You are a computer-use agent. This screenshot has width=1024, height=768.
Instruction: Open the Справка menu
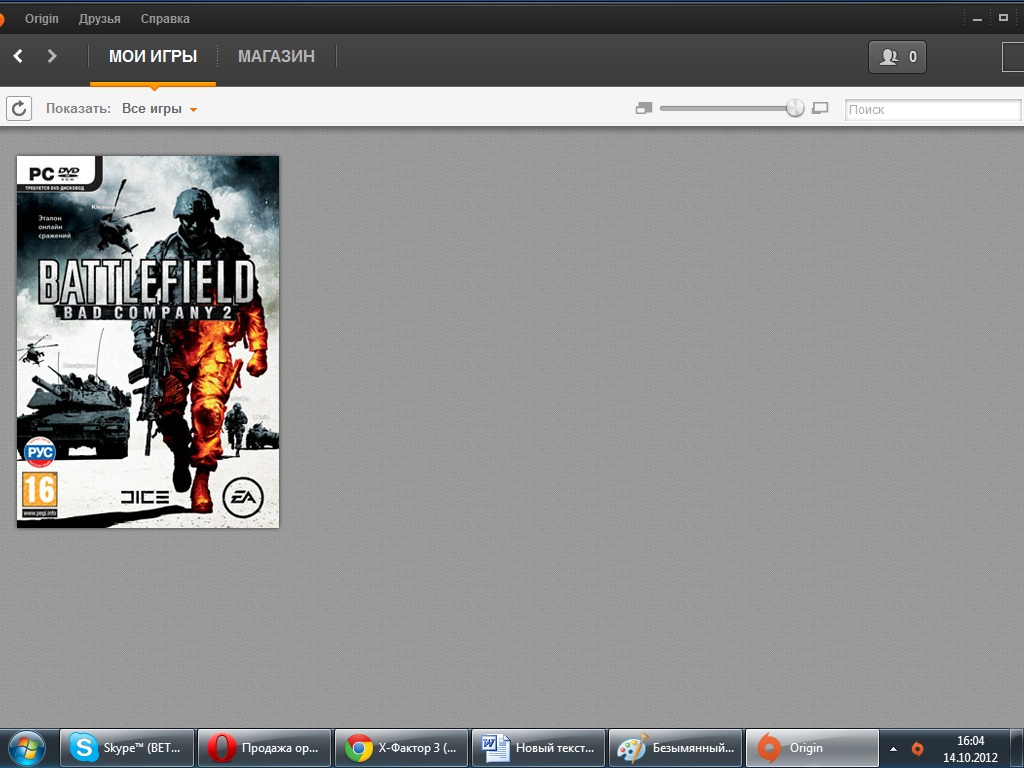(x=165, y=19)
